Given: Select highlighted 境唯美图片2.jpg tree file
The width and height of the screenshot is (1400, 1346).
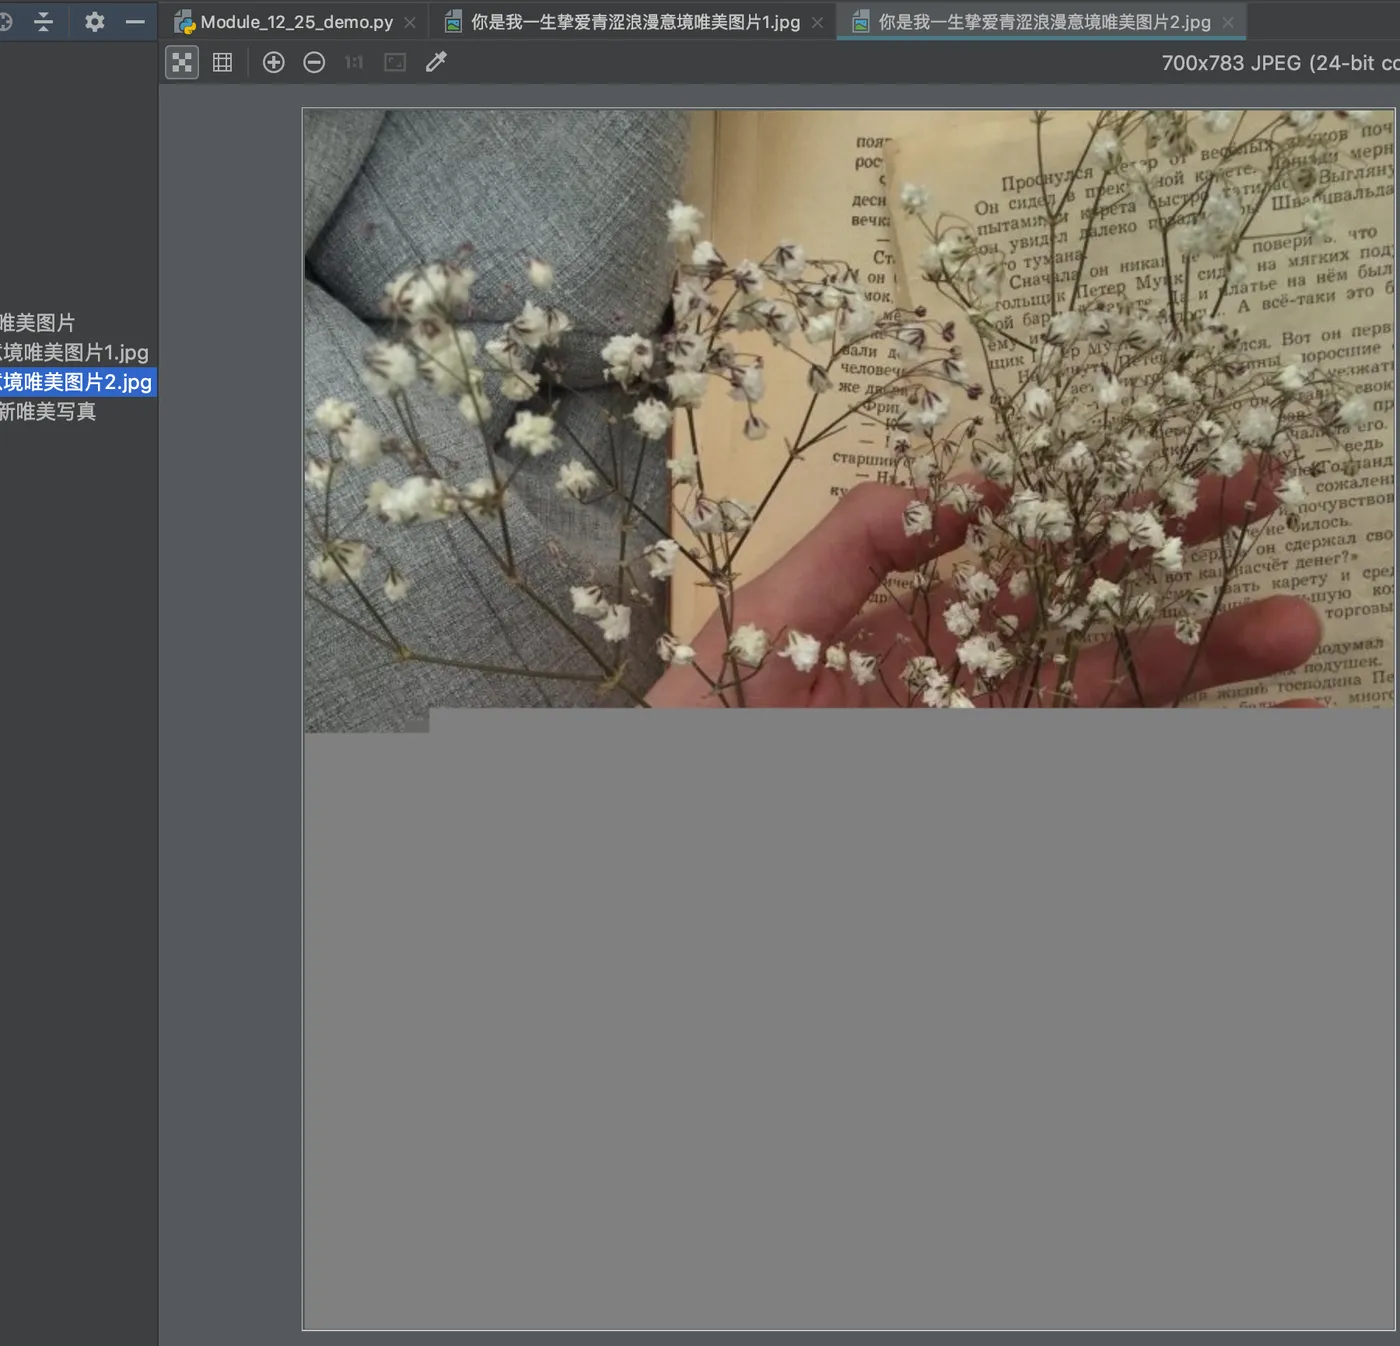Looking at the screenshot, I should point(76,382).
